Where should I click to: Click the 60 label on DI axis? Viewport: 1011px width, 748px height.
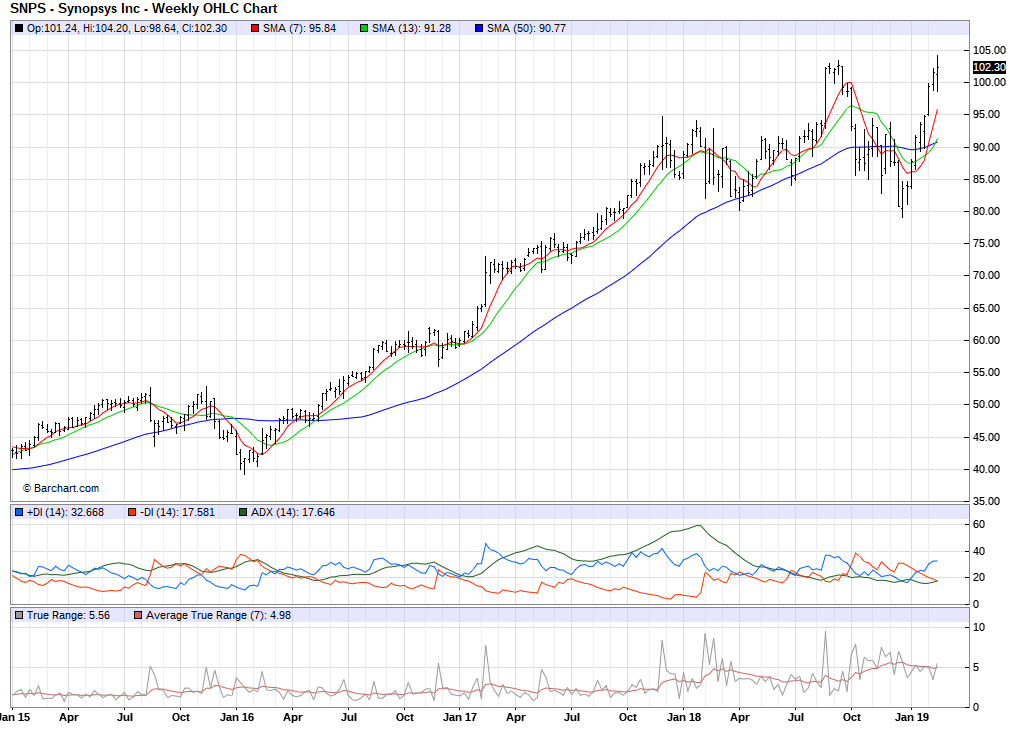click(x=979, y=524)
